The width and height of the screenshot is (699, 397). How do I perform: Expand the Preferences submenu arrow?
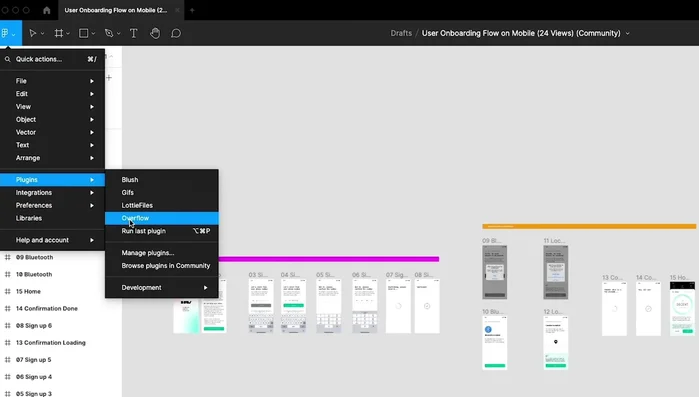click(92, 205)
